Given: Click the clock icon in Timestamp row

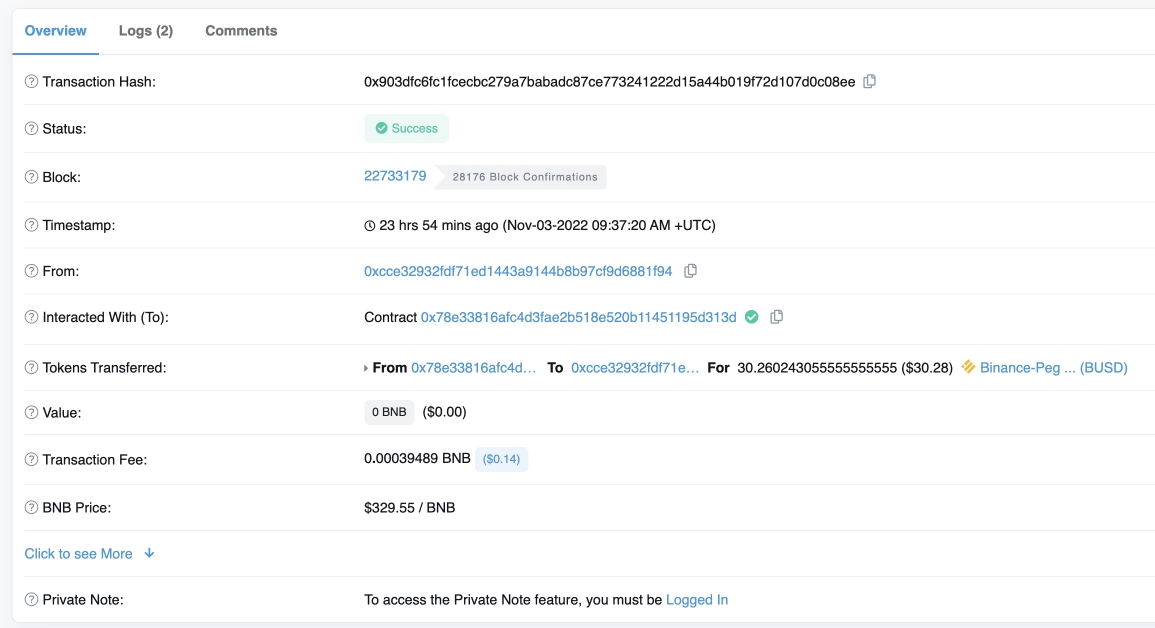Looking at the screenshot, I should 370,226.
